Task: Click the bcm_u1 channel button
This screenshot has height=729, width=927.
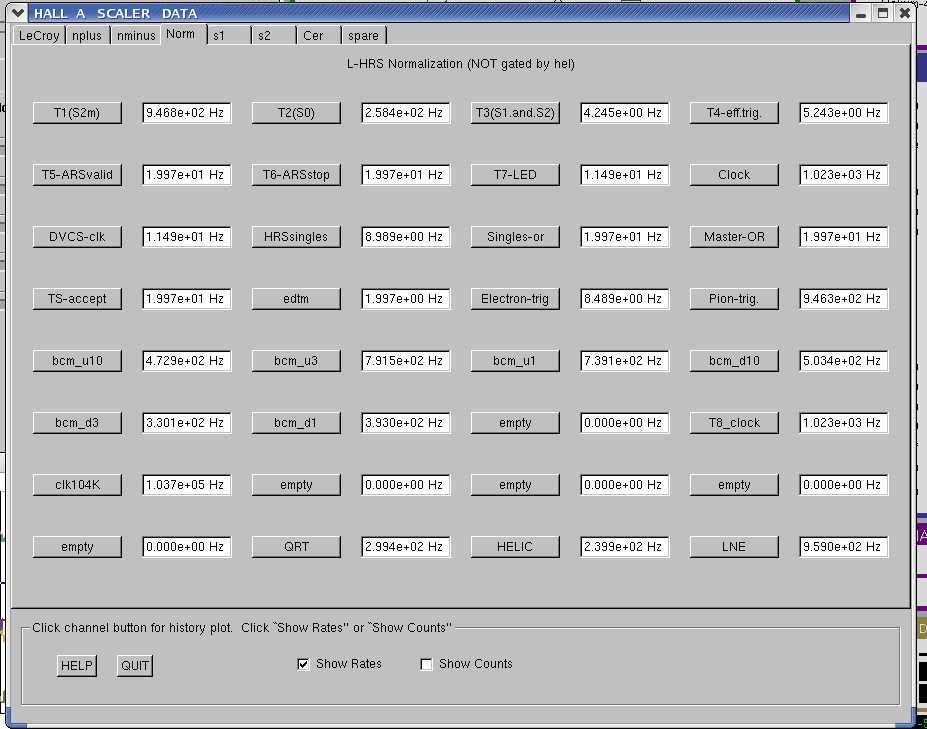Action: [x=515, y=361]
